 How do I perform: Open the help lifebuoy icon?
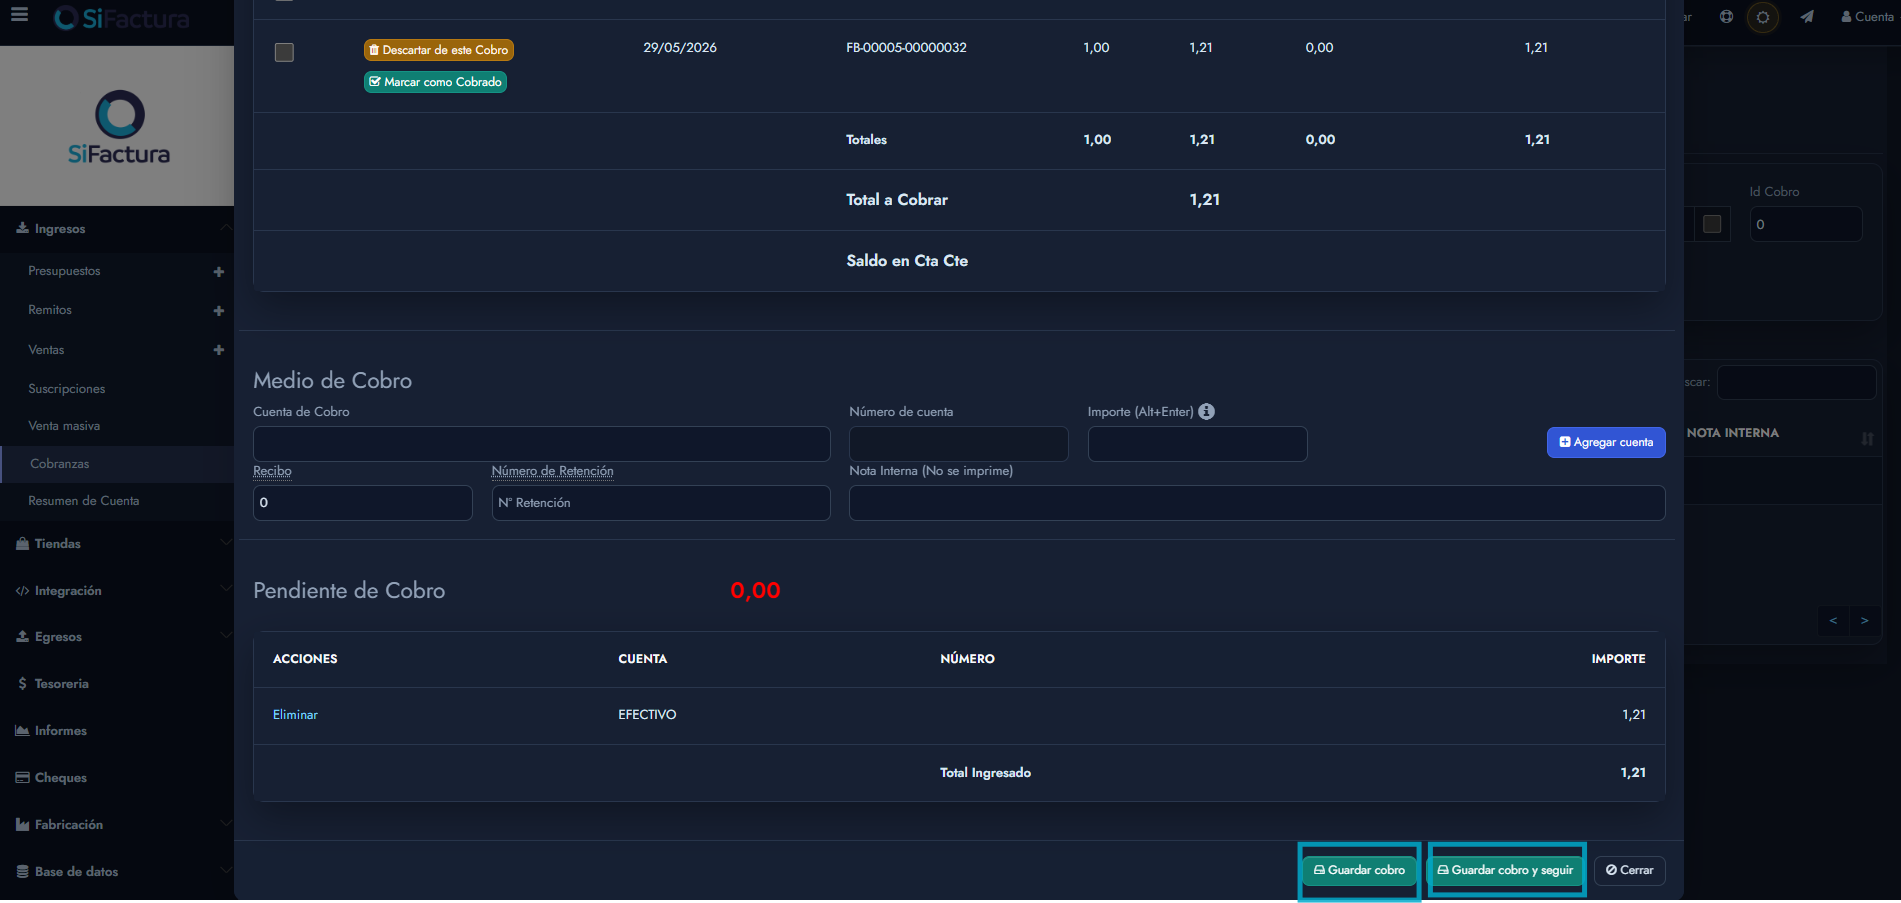pyautogui.click(x=1726, y=17)
